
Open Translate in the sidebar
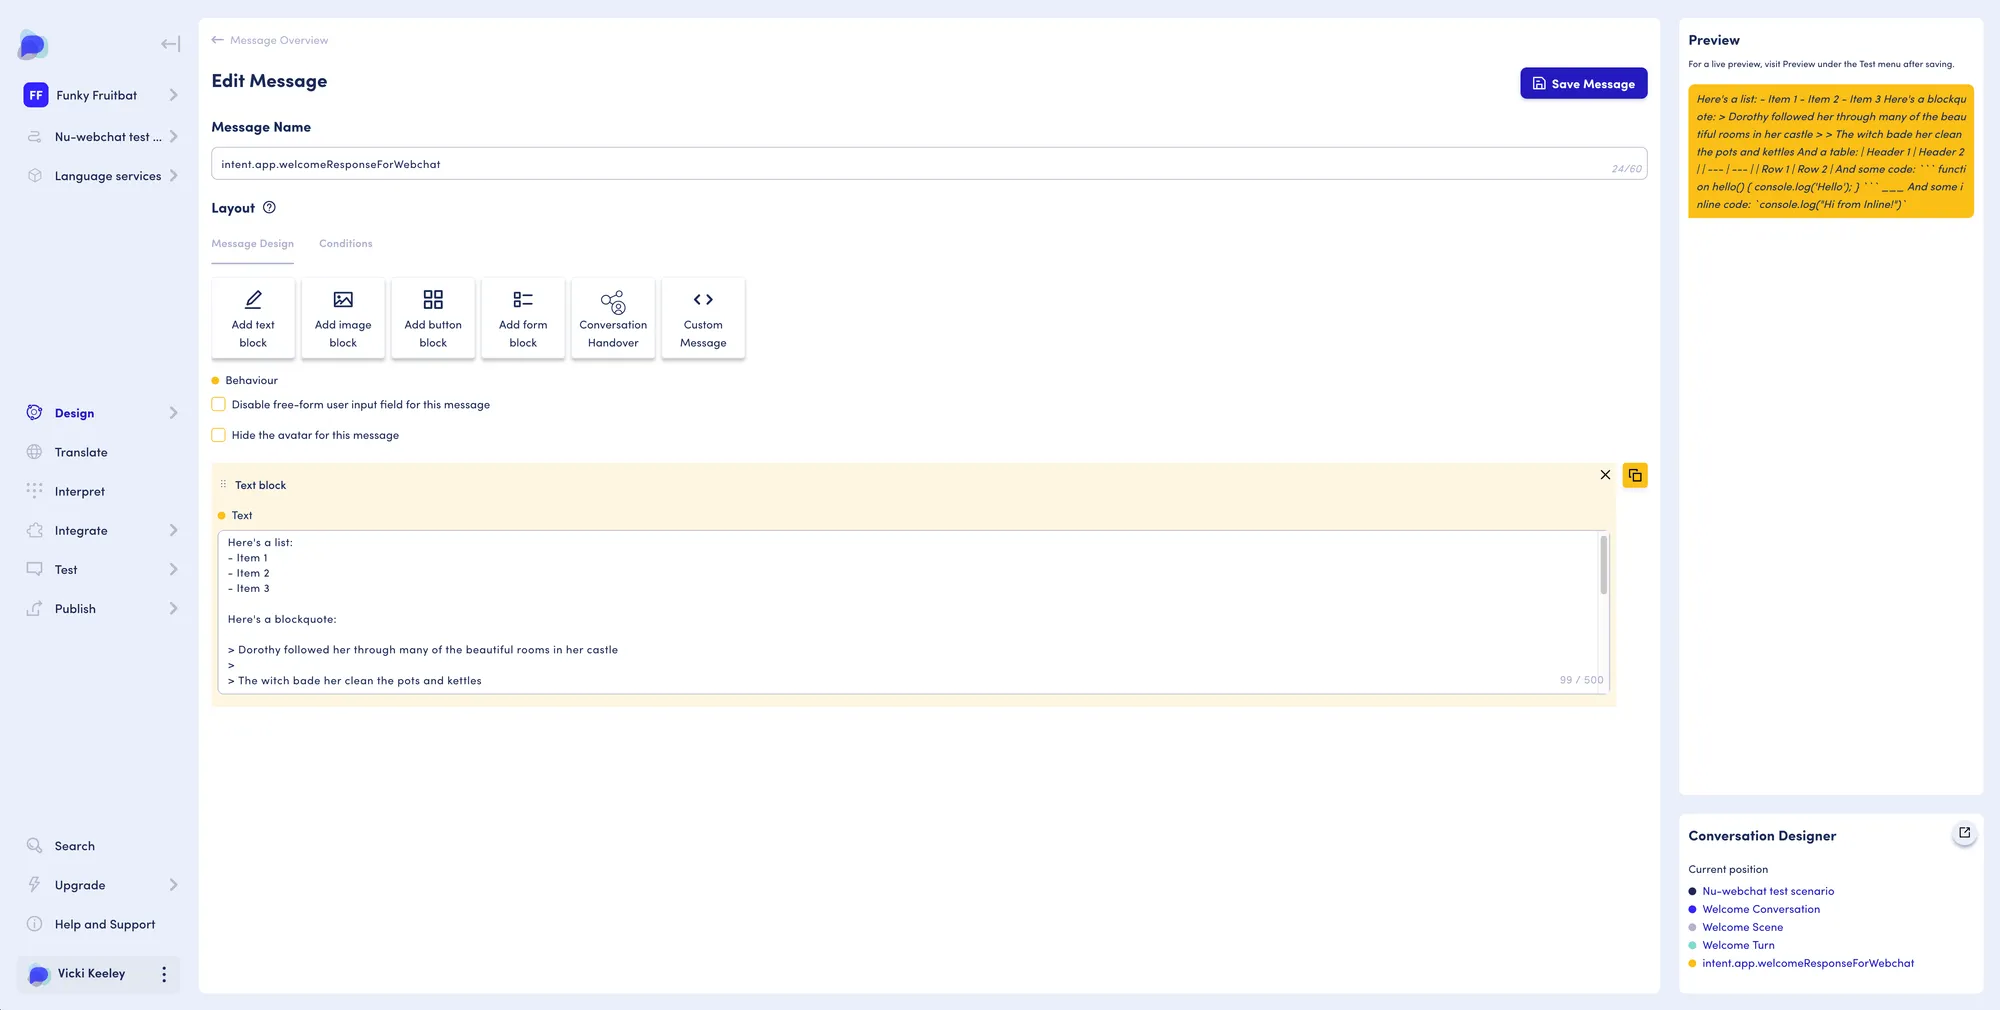coord(81,452)
